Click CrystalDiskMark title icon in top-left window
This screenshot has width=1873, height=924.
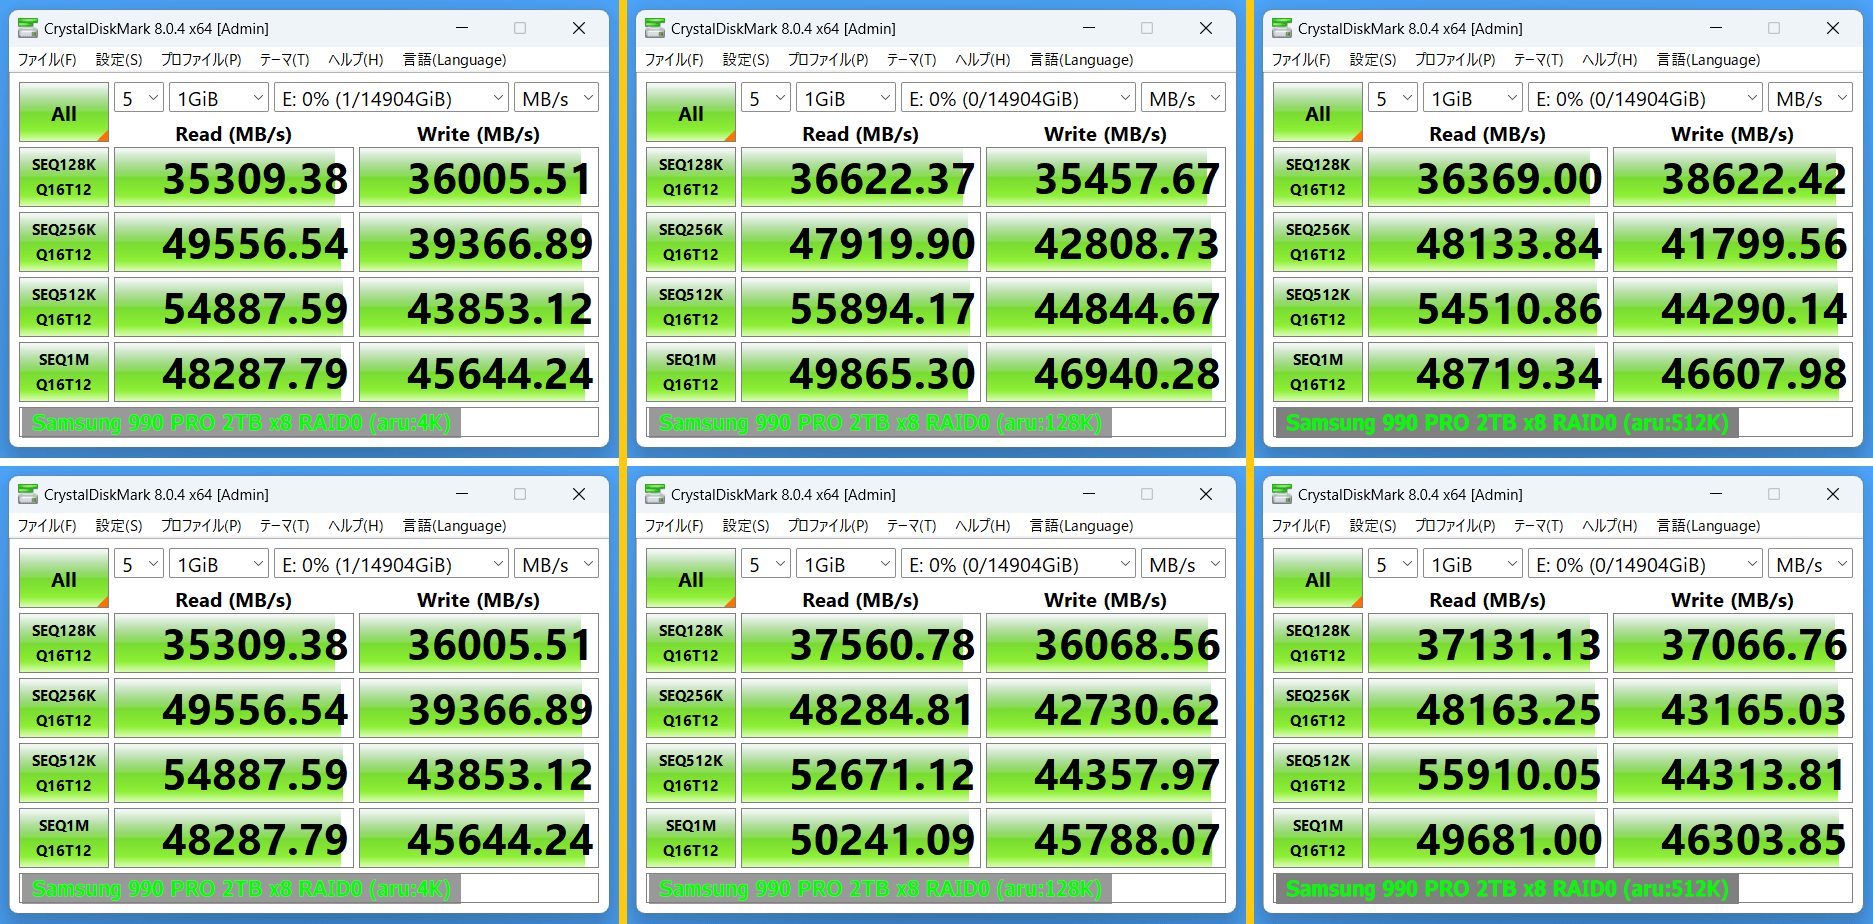click(28, 28)
